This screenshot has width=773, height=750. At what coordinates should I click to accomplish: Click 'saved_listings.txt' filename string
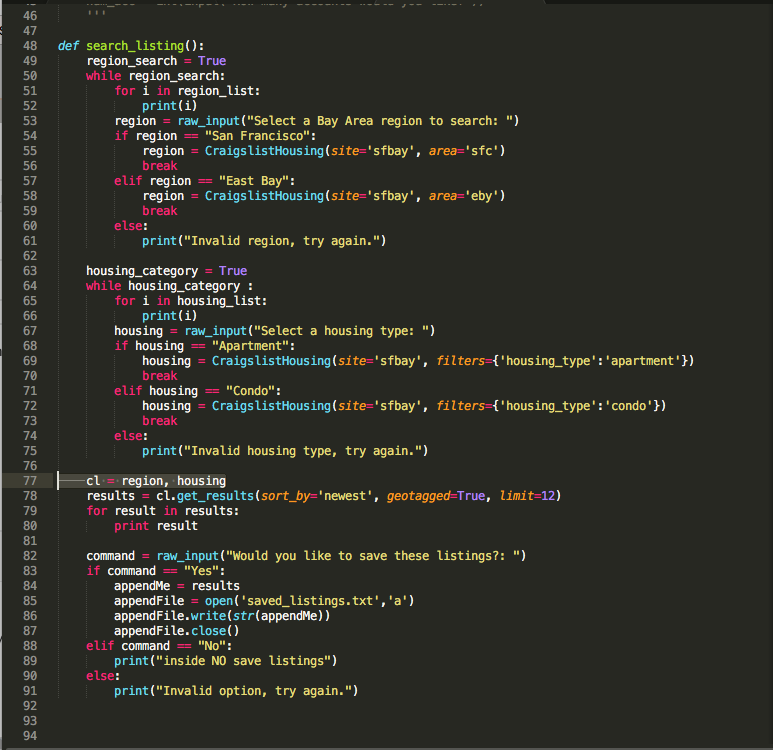(310, 601)
